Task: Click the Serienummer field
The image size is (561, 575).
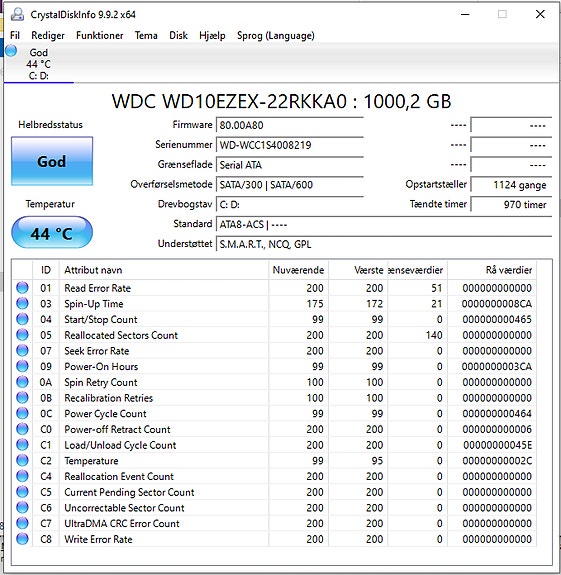Action: [x=290, y=145]
